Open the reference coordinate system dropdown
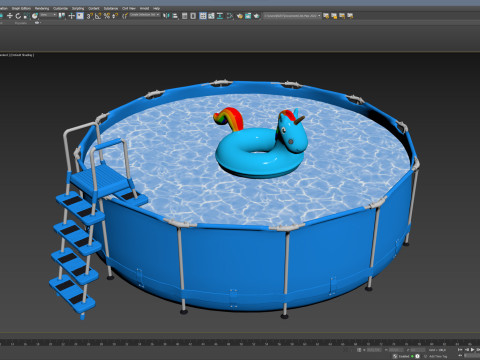 (x=48, y=15)
